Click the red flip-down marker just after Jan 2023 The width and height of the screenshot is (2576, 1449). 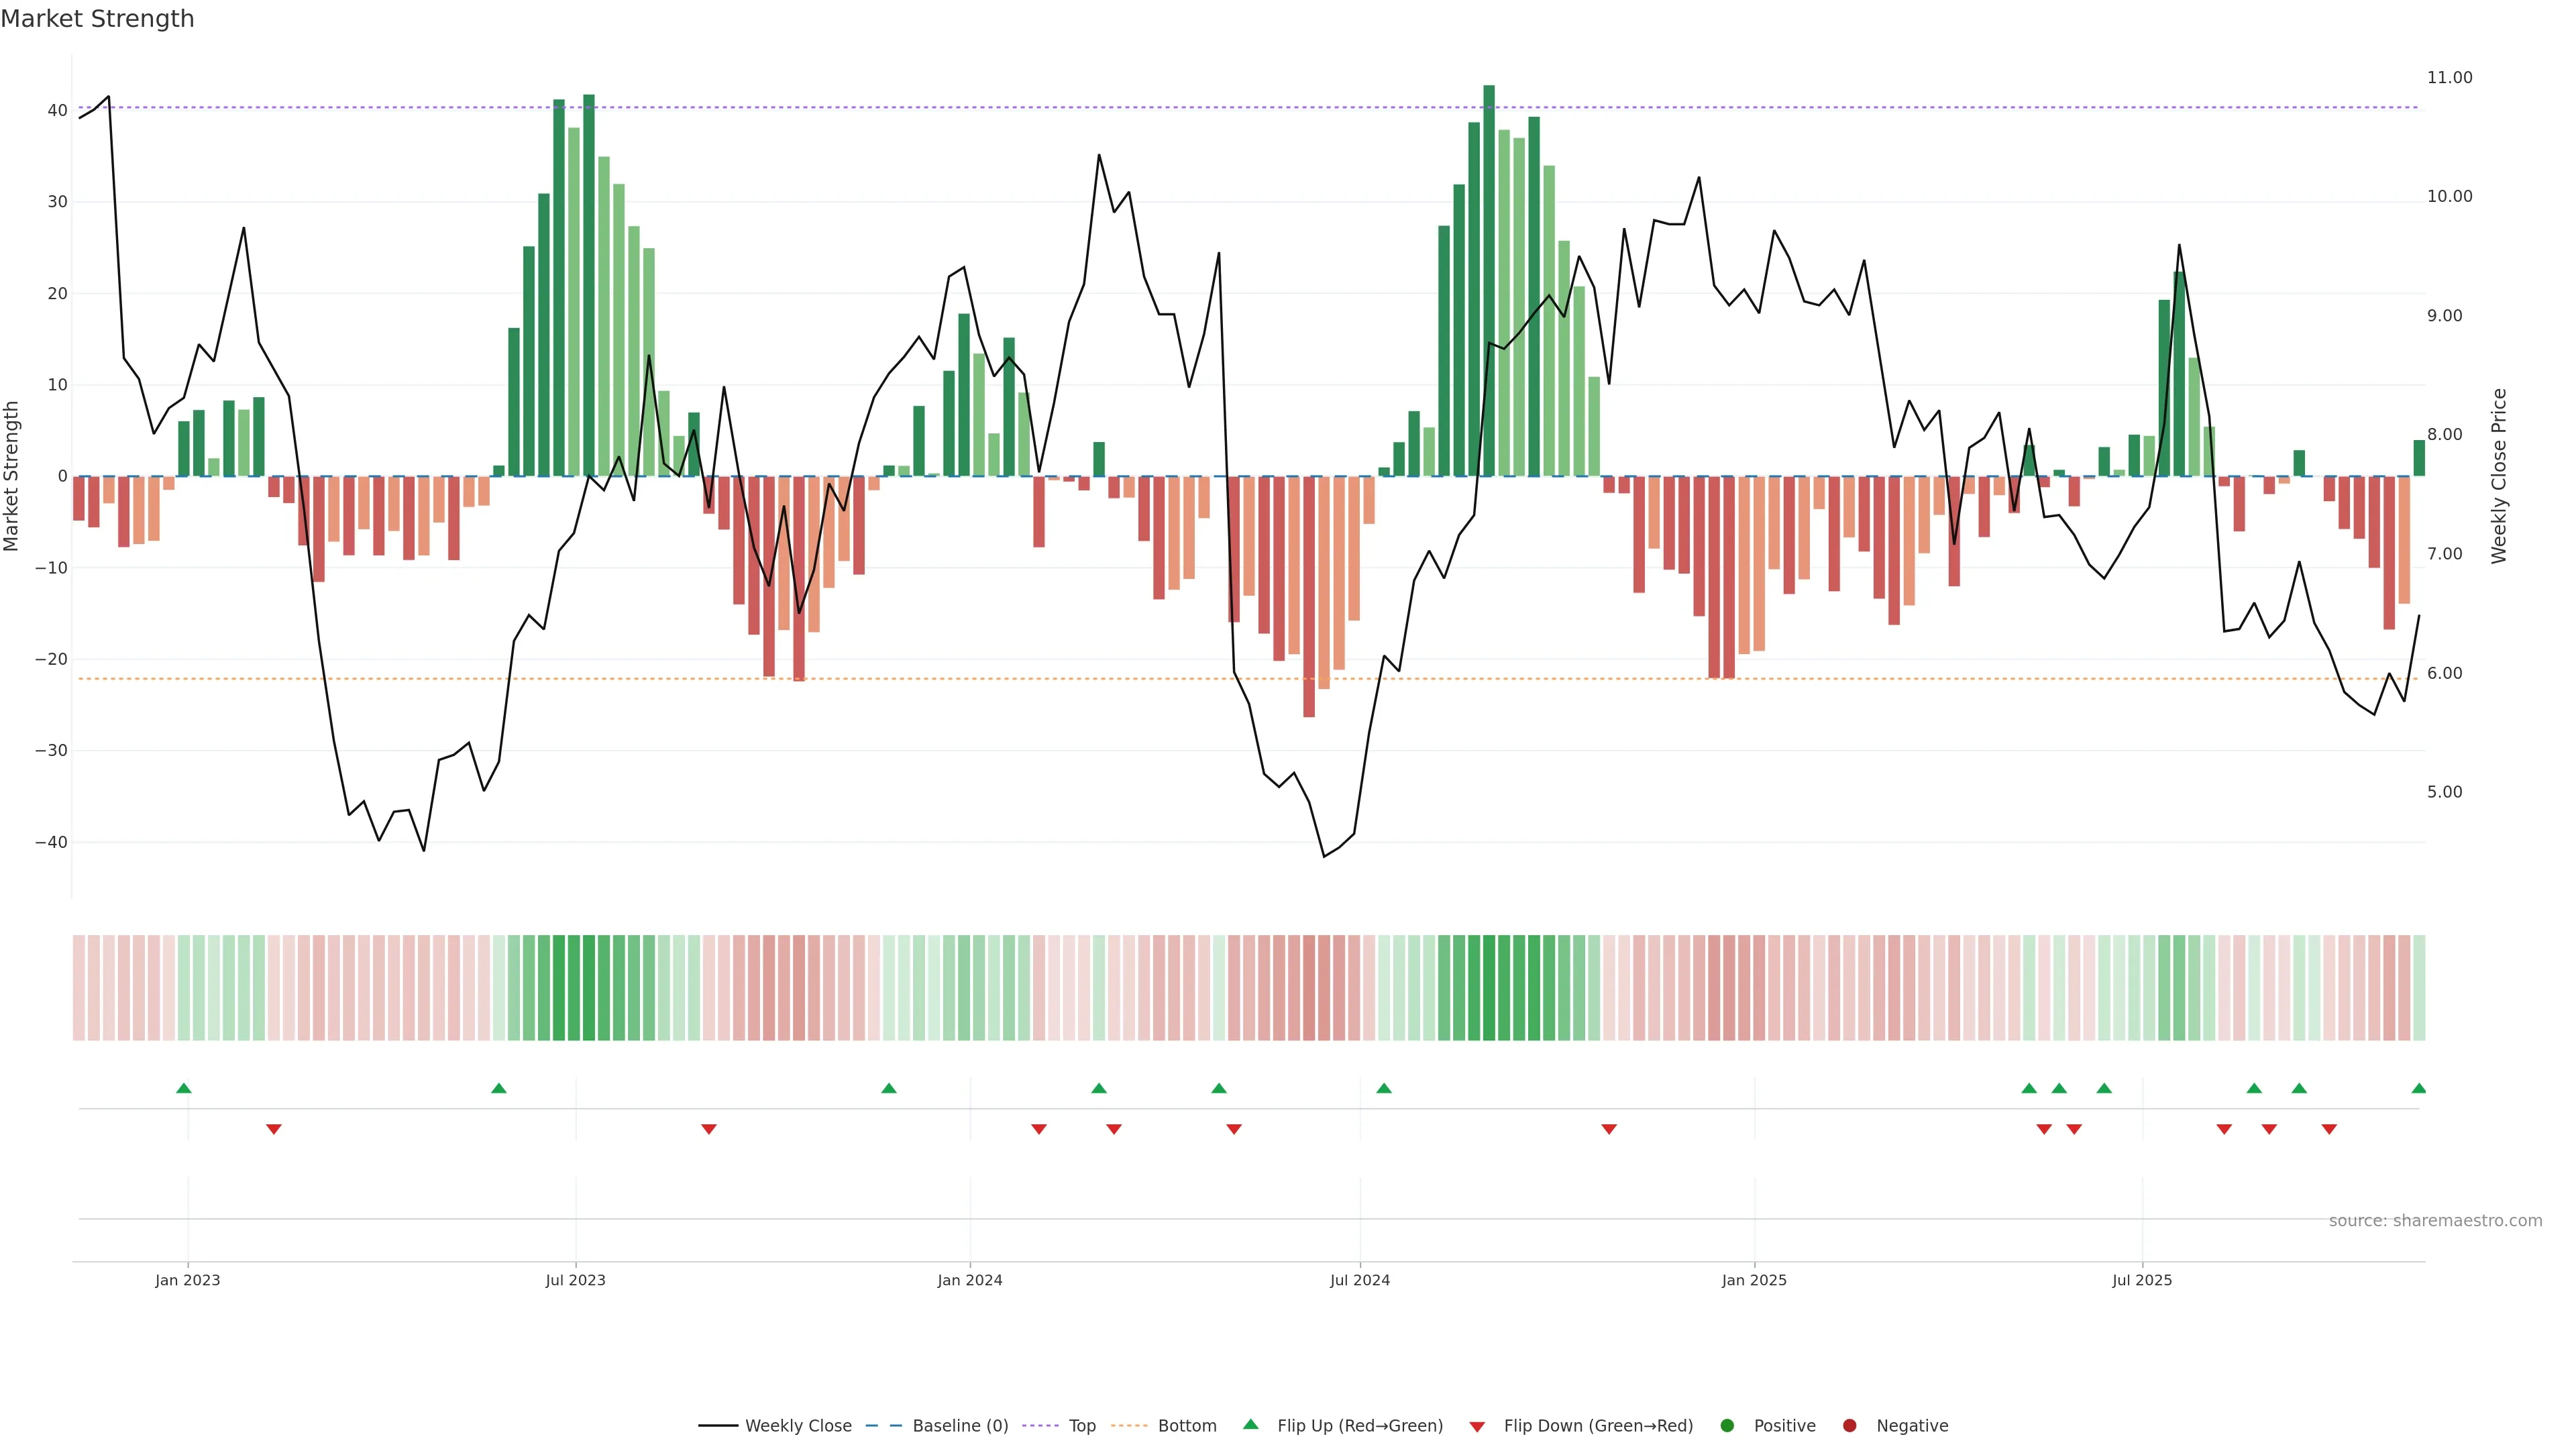[x=274, y=1129]
